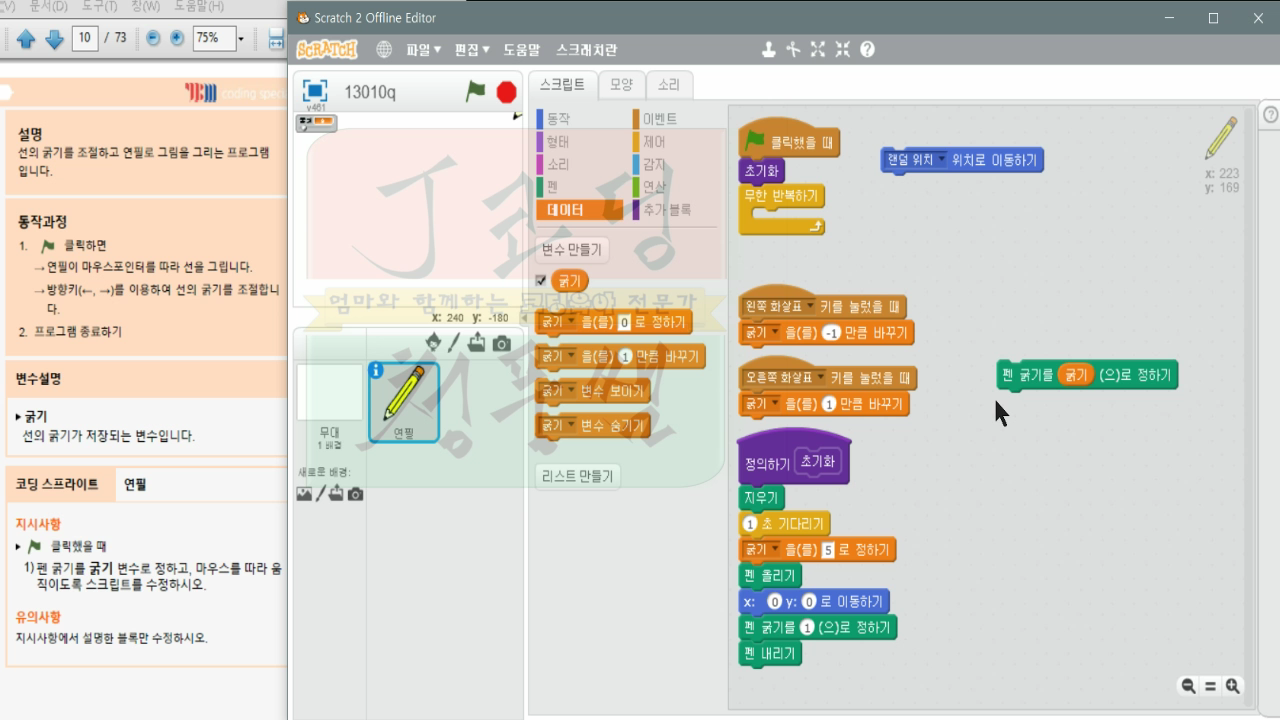This screenshot has width=1280, height=720.
Task: Switch to the 스크립트 tab
Action: [562, 85]
